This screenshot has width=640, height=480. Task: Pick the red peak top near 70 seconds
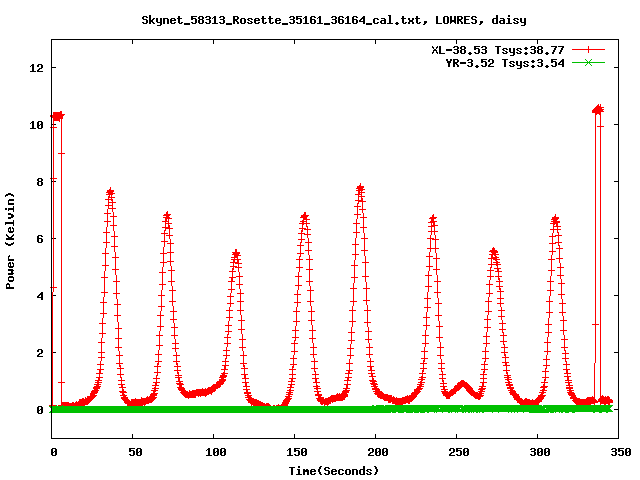[x=167, y=215]
